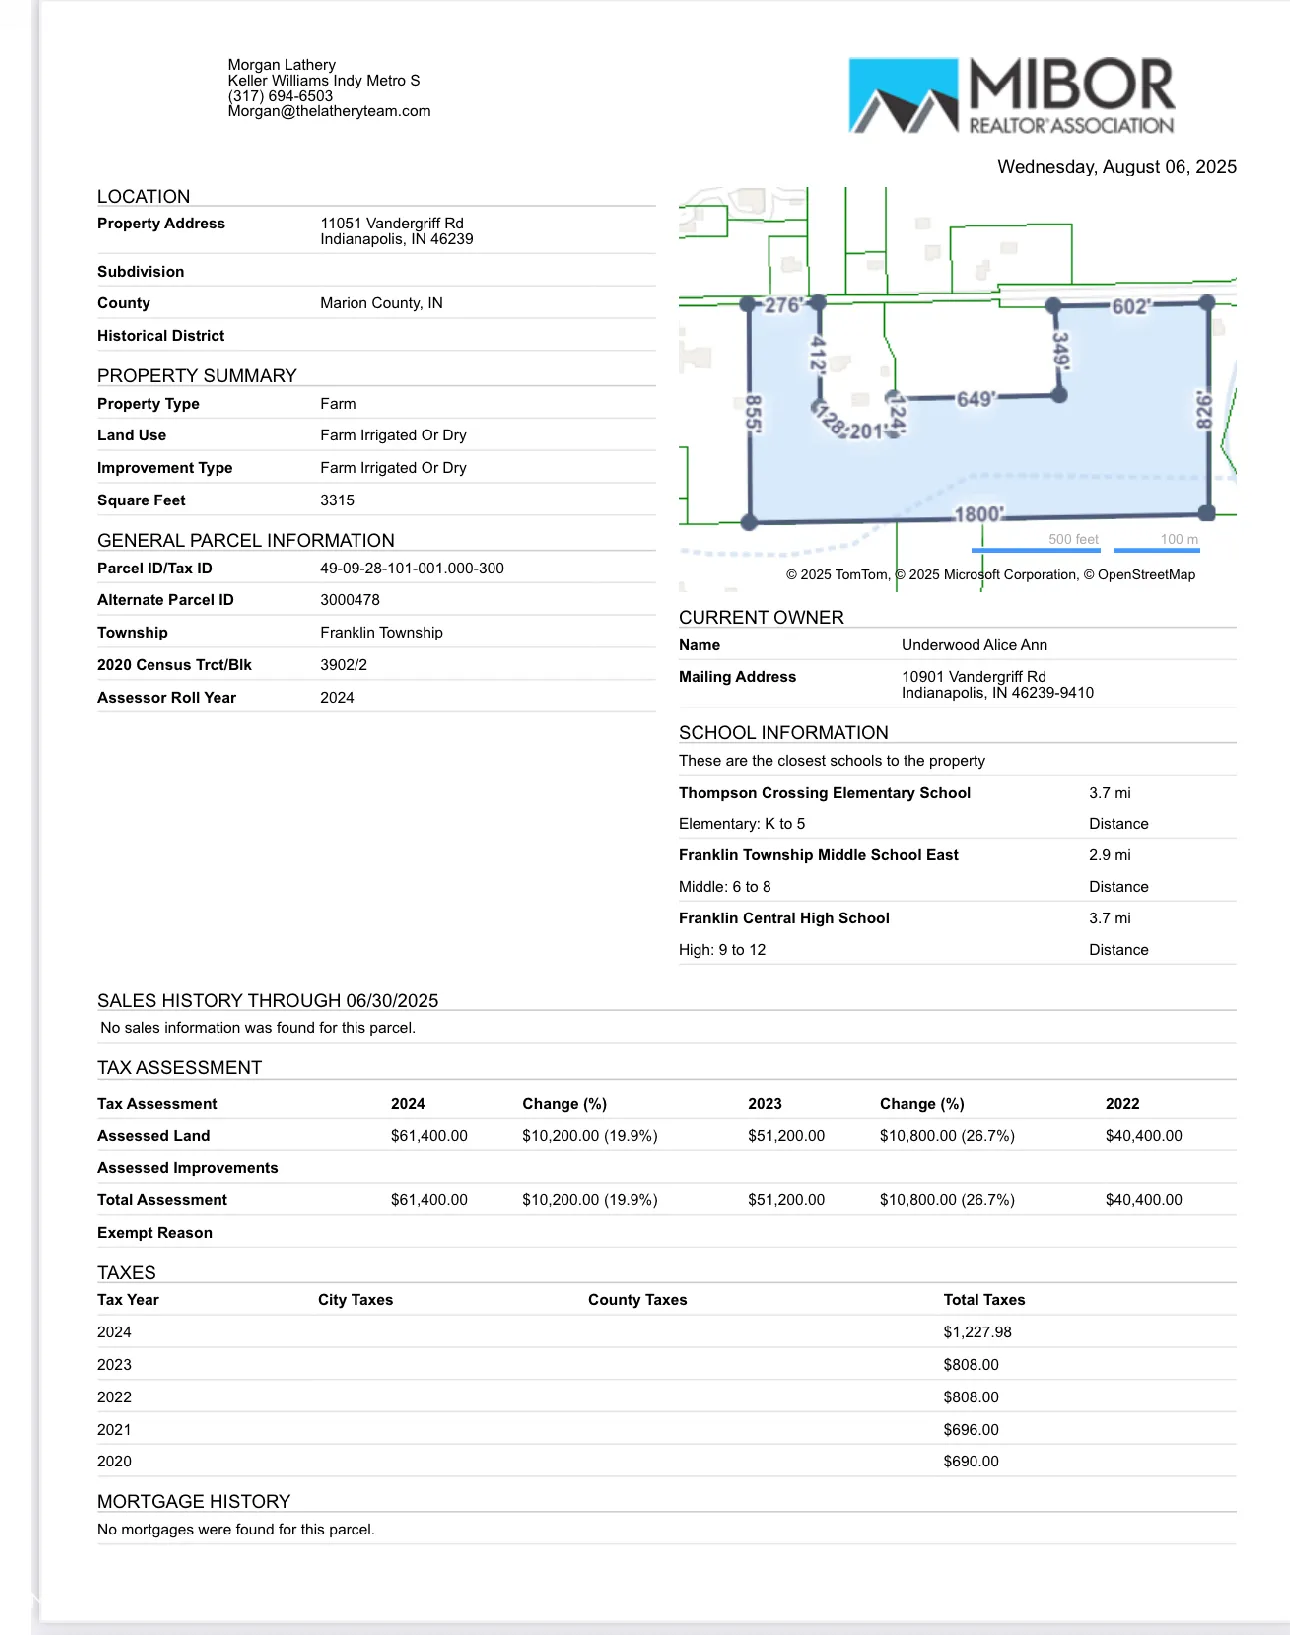Click the agent phone number (317) 694-6503

click(x=280, y=96)
